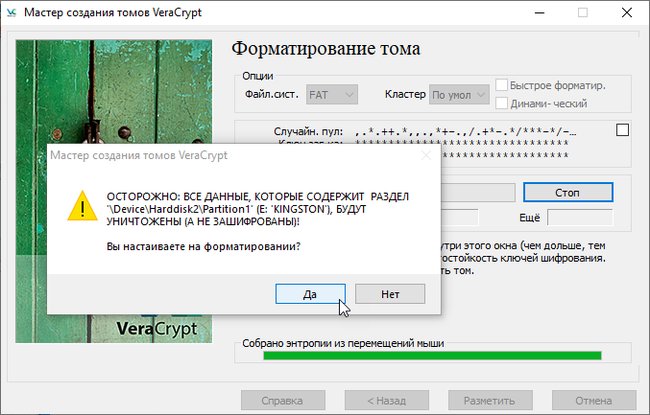Minimize the VeraCrypt wizard window
The height and width of the screenshot is (415, 650).
pyautogui.click(x=539, y=12)
